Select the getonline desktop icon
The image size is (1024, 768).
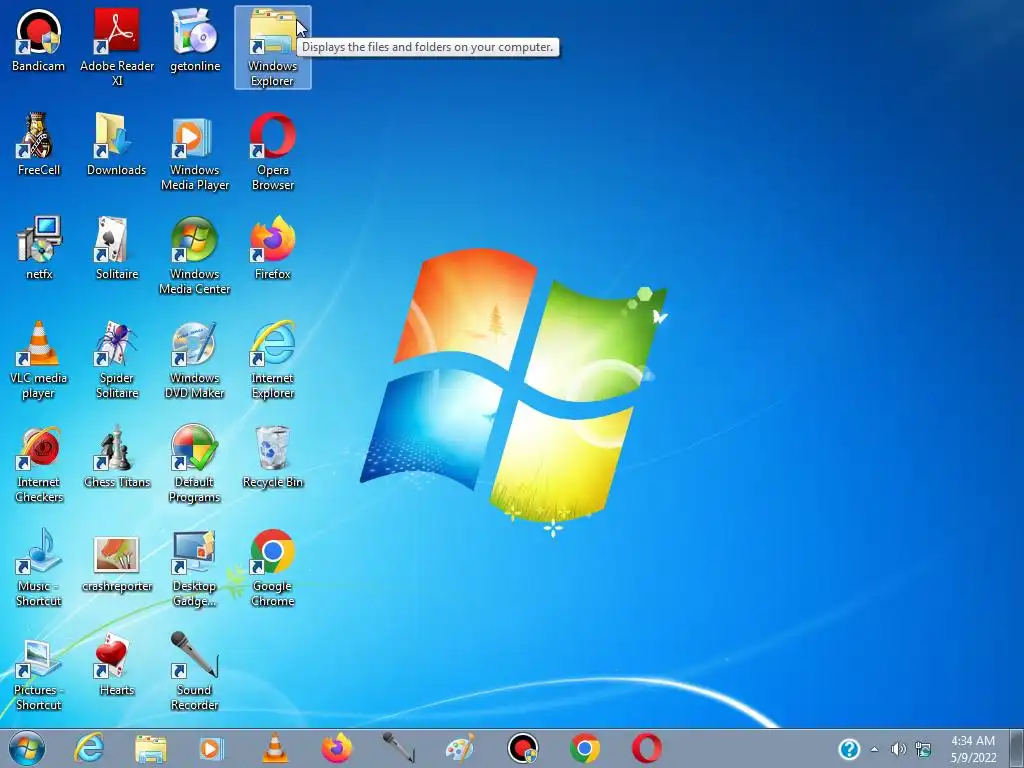pos(195,41)
